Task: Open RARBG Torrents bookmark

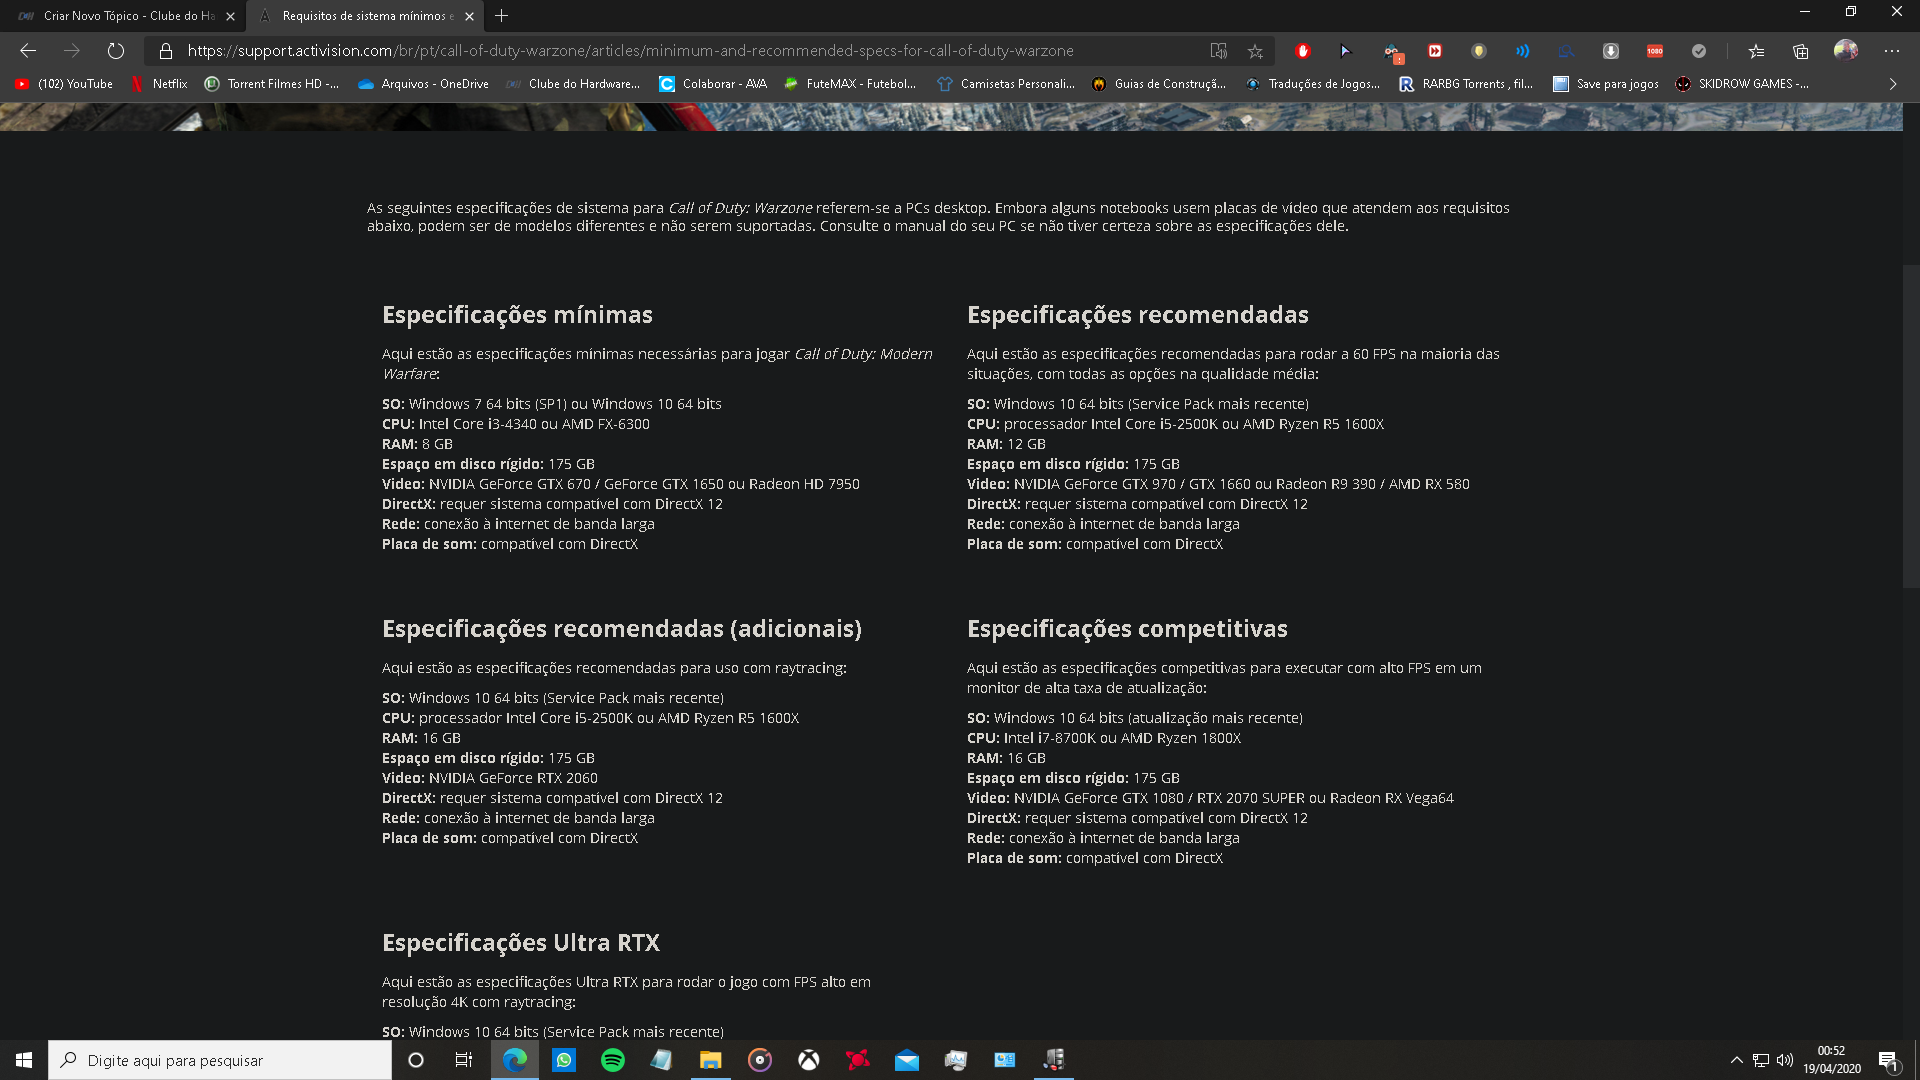Action: pos(1466,84)
